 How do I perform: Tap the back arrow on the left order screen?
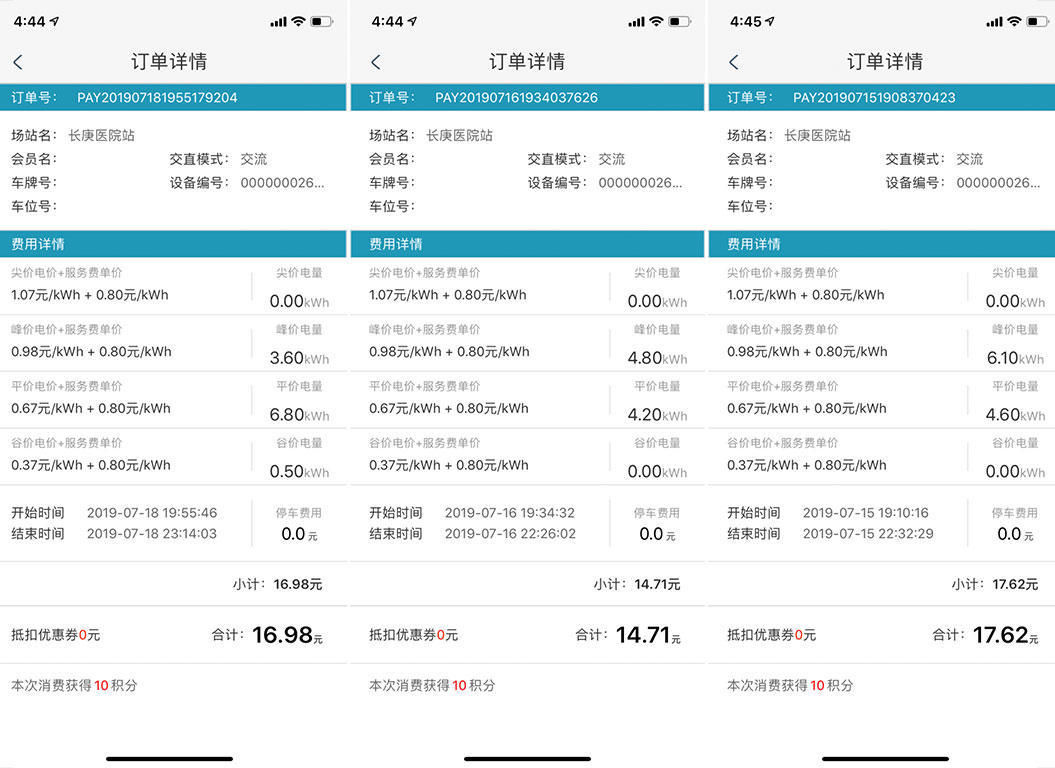point(18,61)
